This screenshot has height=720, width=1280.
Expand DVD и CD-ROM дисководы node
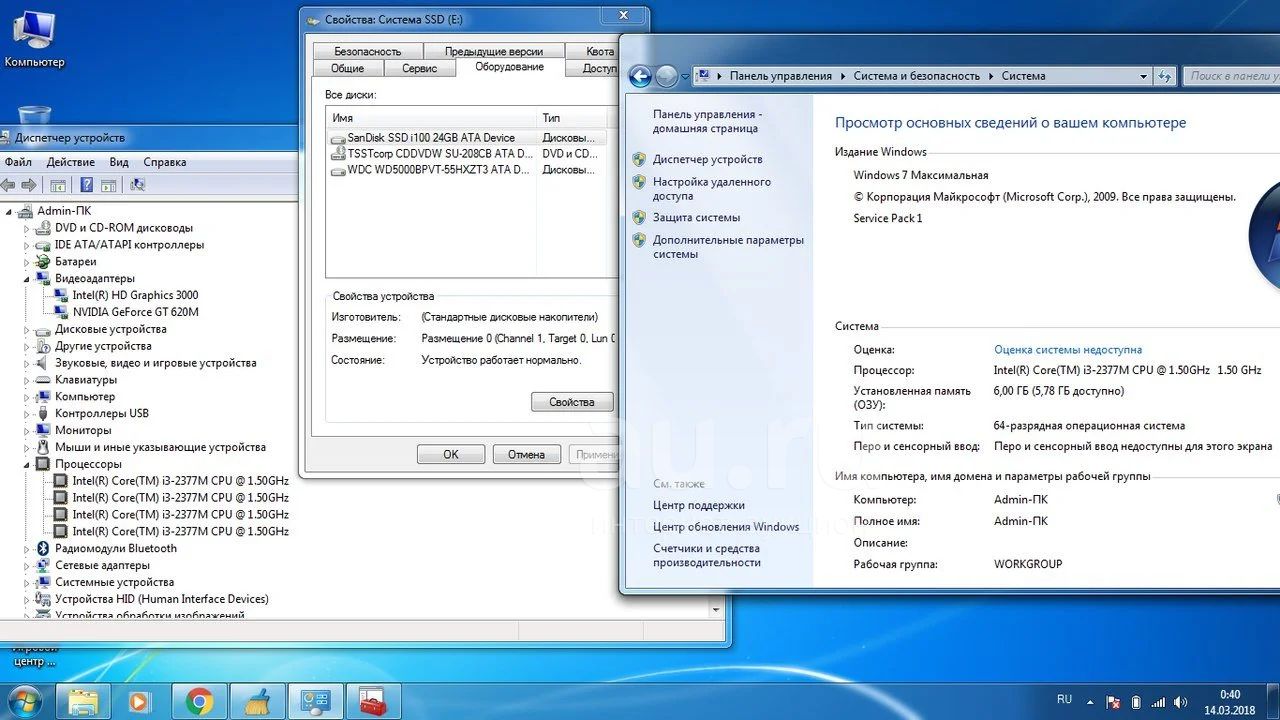coord(28,228)
